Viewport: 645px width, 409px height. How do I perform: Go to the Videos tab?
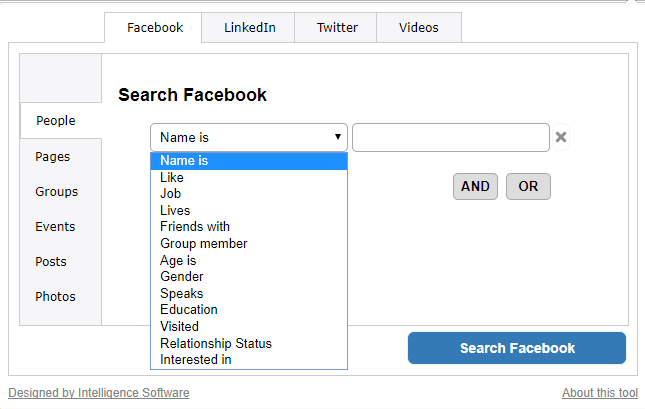pyautogui.click(x=419, y=28)
